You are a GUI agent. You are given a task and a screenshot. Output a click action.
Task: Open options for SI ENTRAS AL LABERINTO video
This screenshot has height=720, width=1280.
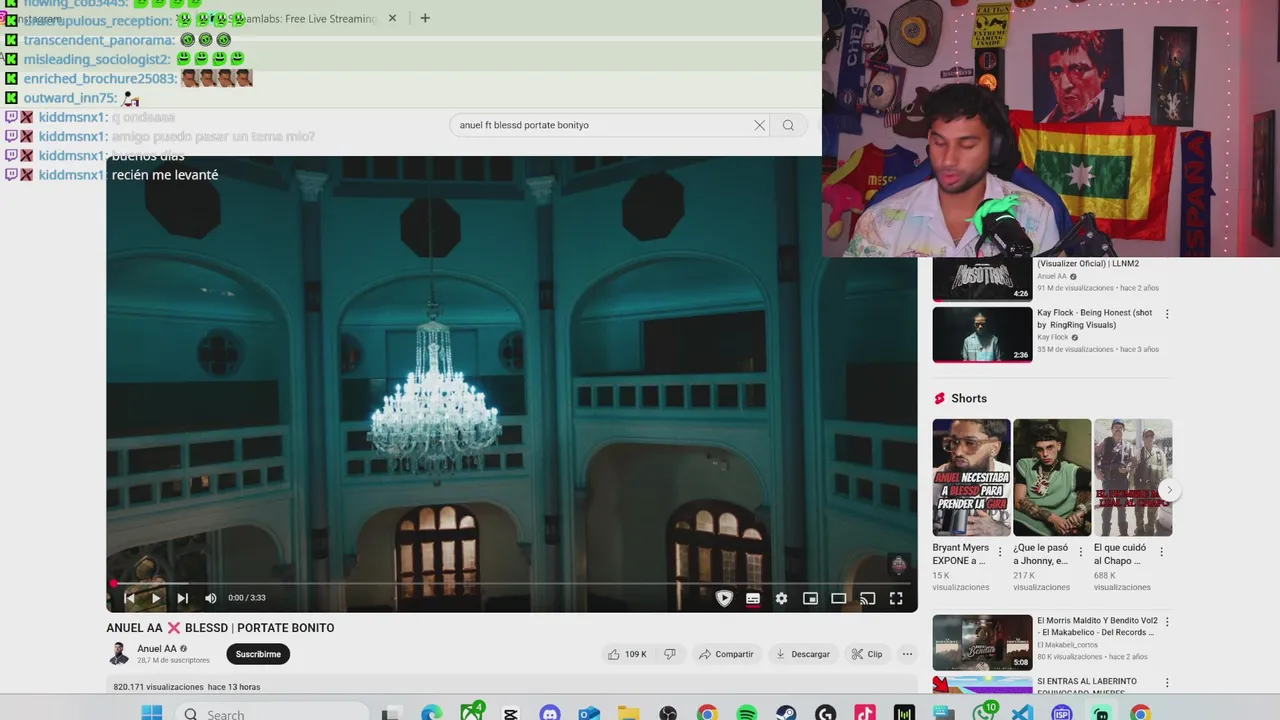tap(1166, 683)
